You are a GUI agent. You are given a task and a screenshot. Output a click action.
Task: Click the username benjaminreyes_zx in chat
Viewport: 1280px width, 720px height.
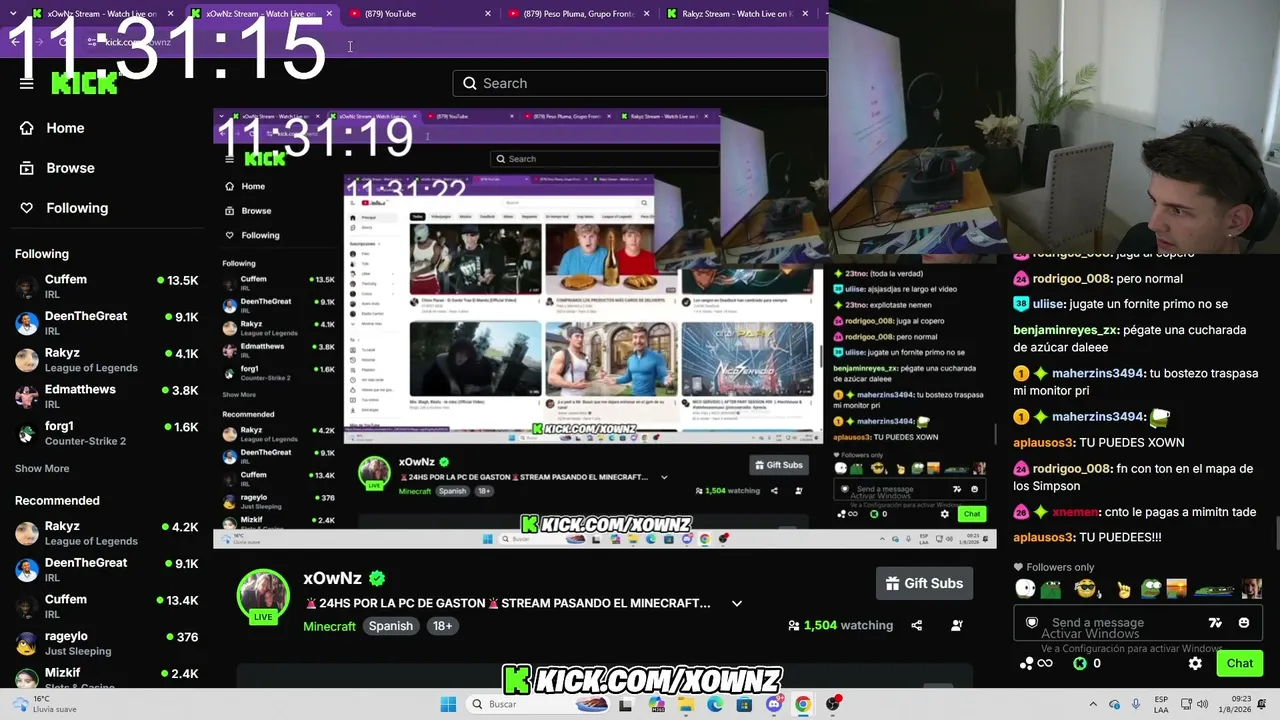tap(1066, 330)
